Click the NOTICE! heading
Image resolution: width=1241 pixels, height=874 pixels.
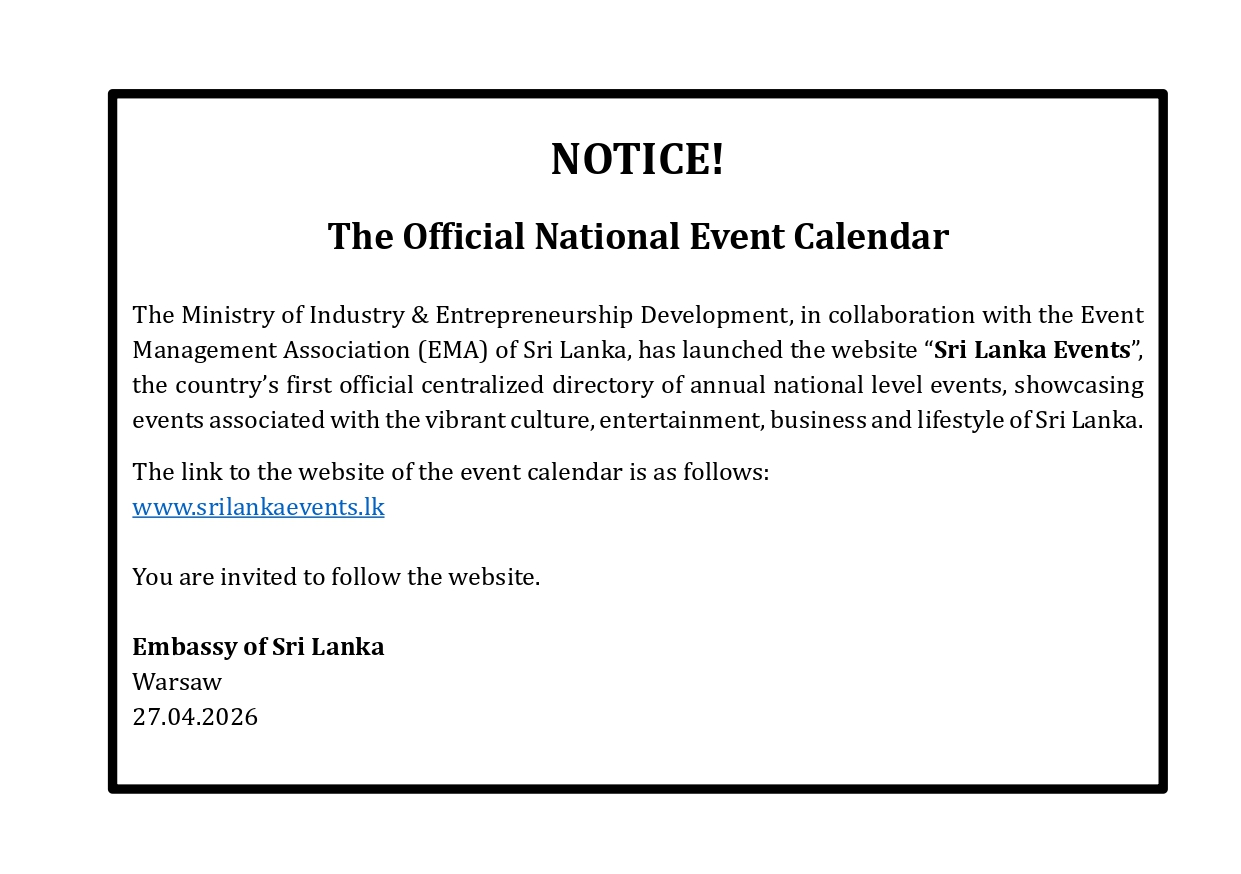(x=637, y=159)
